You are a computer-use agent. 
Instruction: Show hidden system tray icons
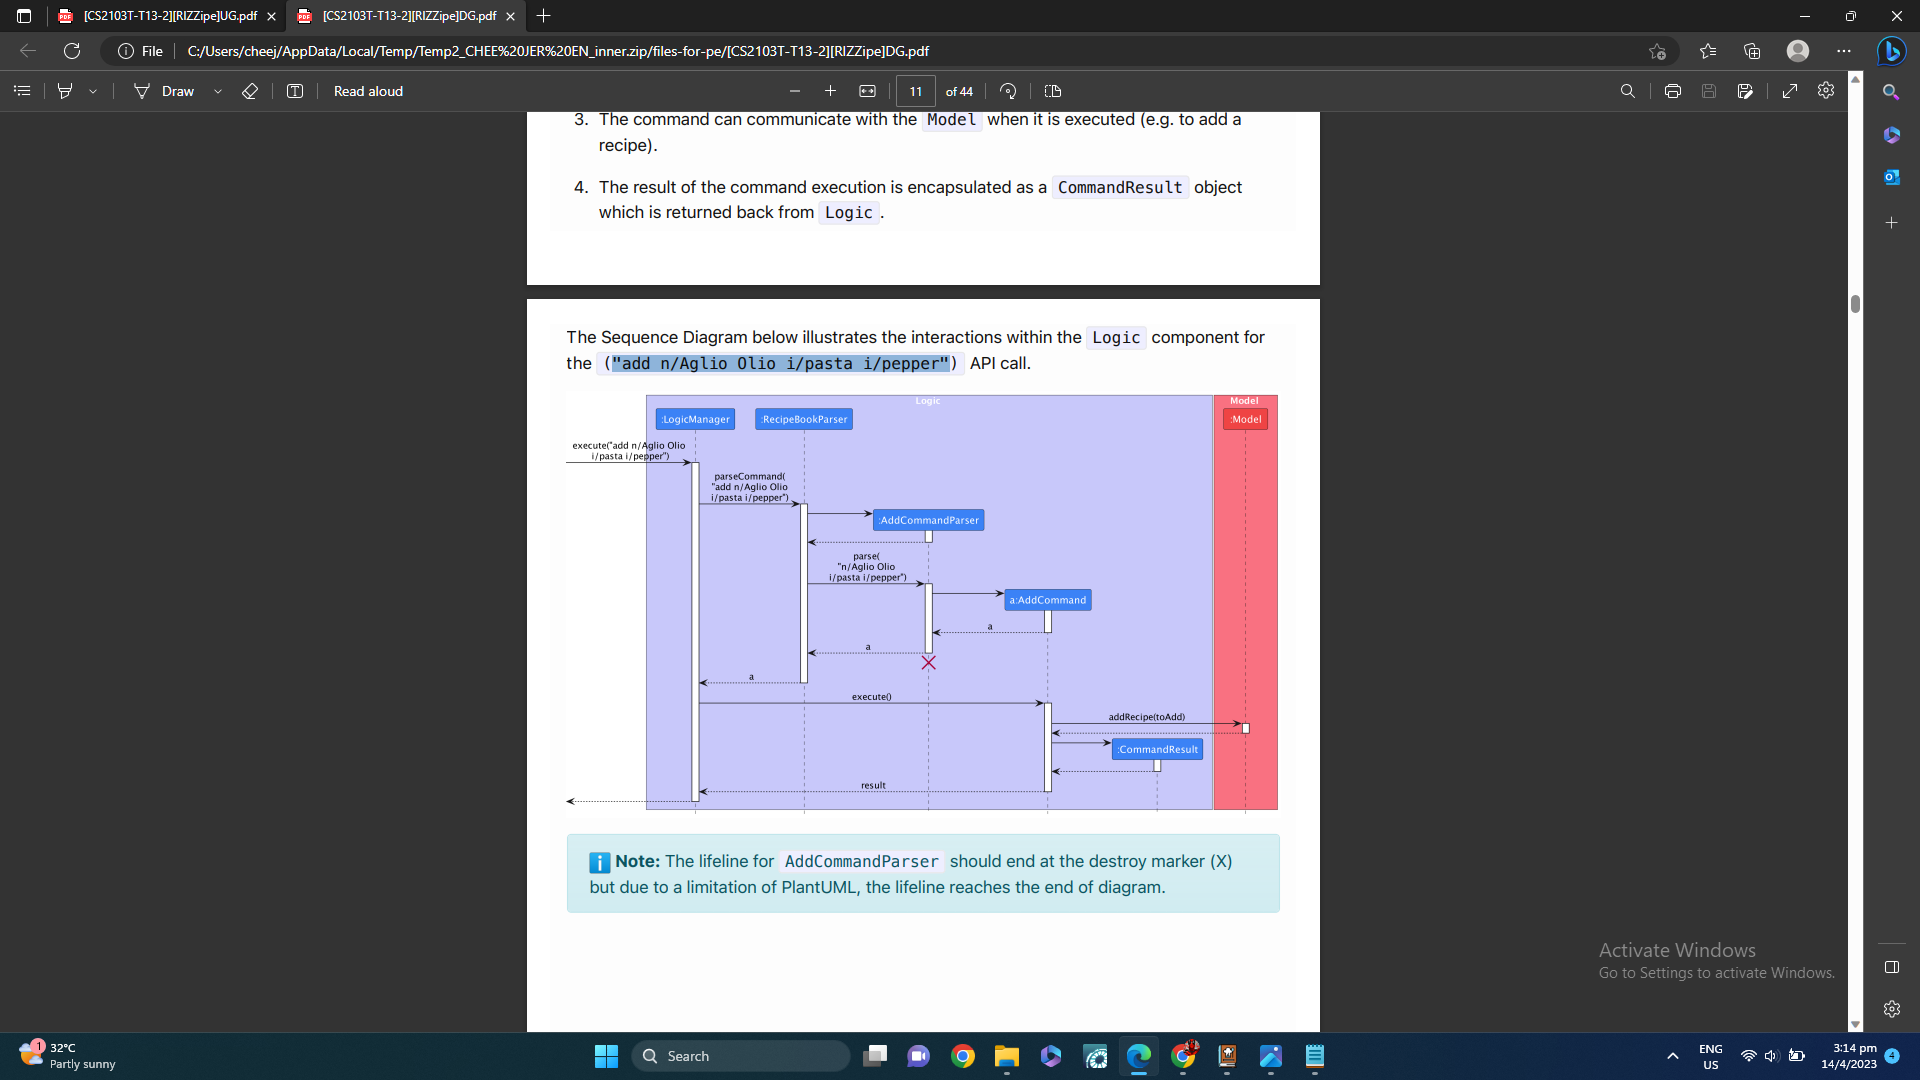coord(1672,1056)
